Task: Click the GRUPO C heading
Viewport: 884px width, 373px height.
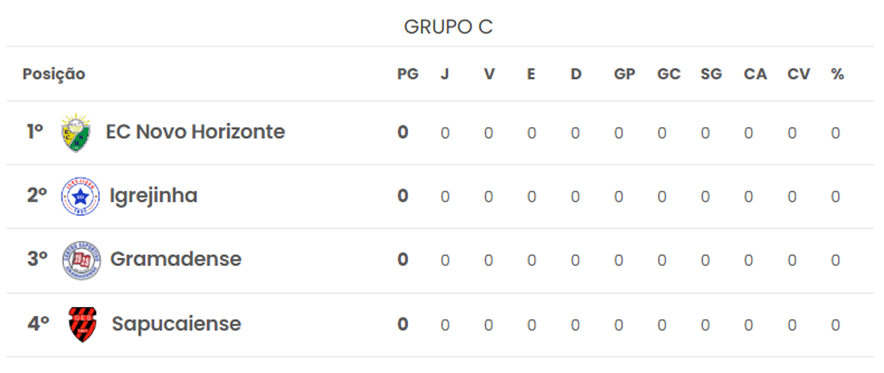Action: (x=448, y=27)
